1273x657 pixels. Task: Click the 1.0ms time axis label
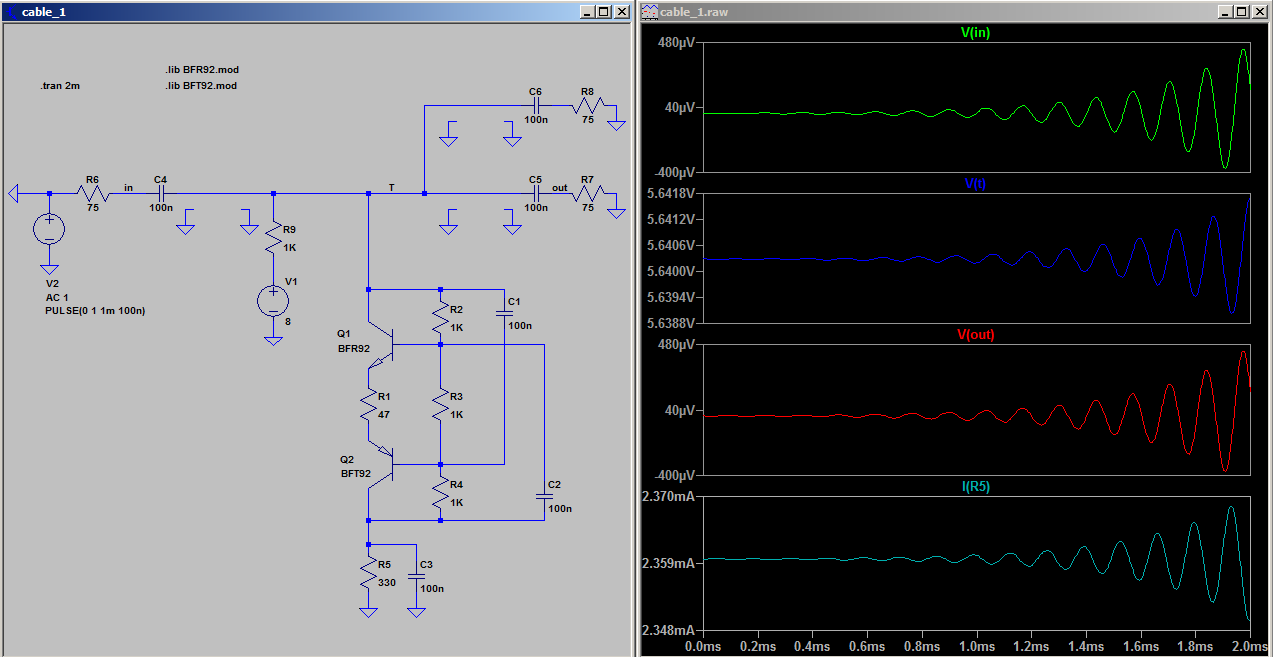pyautogui.click(x=976, y=647)
